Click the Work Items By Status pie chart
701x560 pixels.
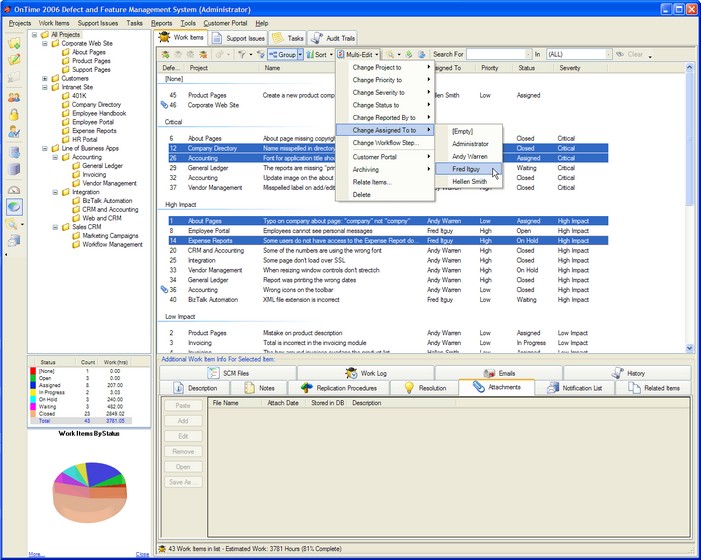point(89,492)
